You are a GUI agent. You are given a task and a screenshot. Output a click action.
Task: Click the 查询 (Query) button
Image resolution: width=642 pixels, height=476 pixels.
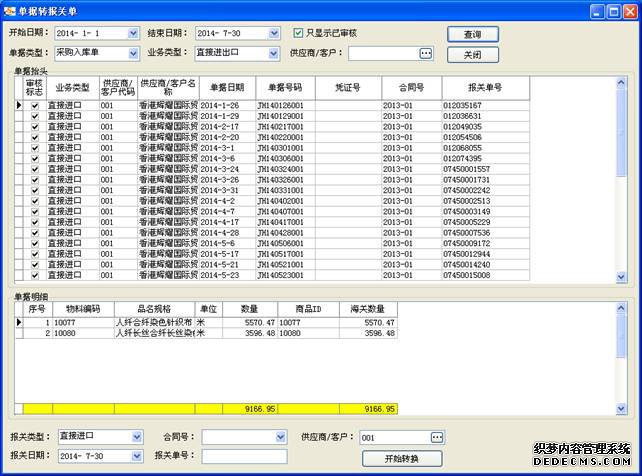tap(472, 34)
